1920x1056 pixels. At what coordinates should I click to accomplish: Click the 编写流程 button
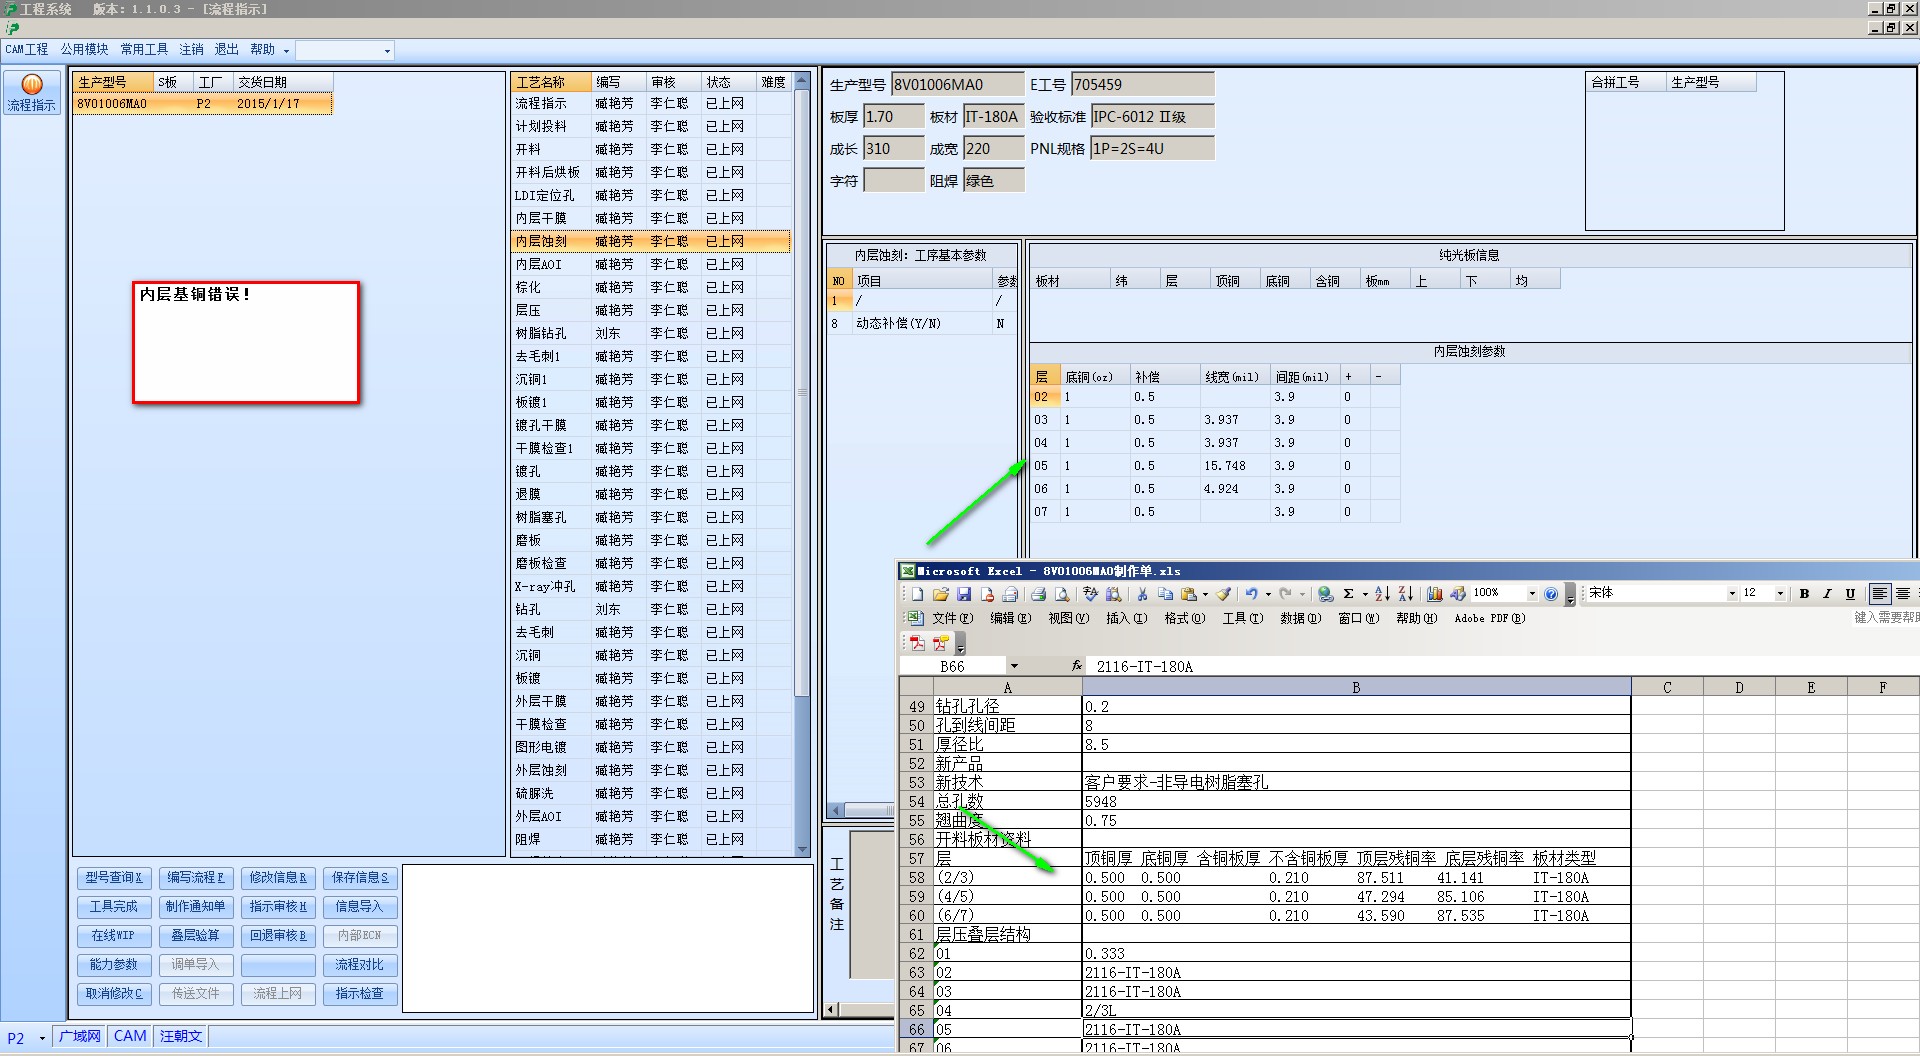196,878
